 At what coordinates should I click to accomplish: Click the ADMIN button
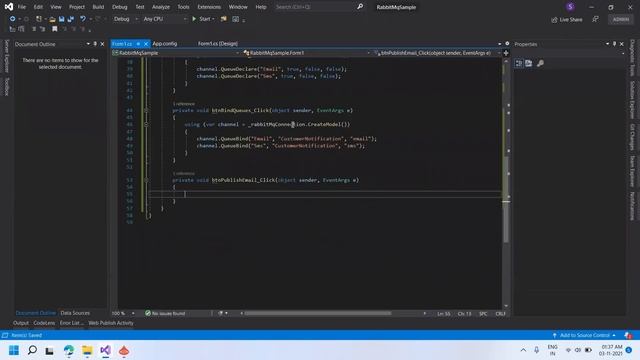[x=620, y=19]
